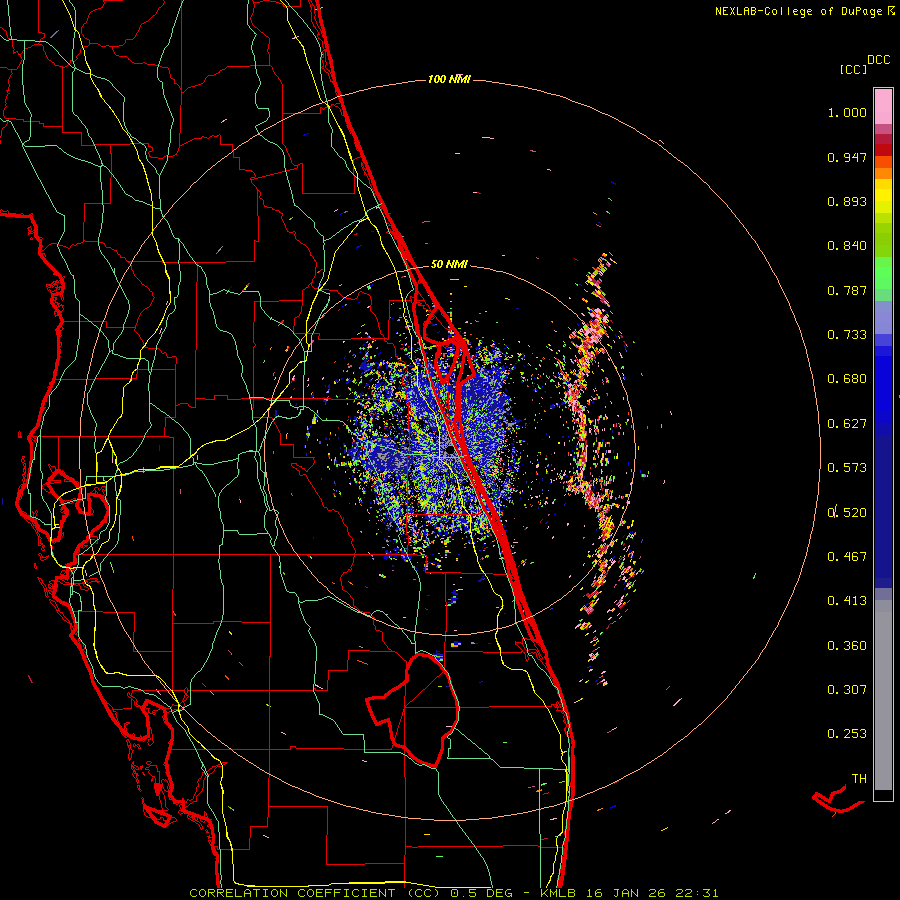
Task: Click the 100 NMI range ring label
Action: [449, 79]
